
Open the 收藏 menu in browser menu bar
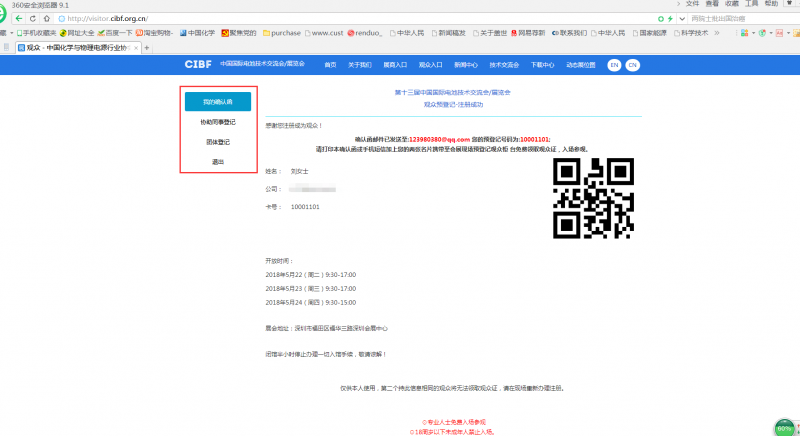732,4
